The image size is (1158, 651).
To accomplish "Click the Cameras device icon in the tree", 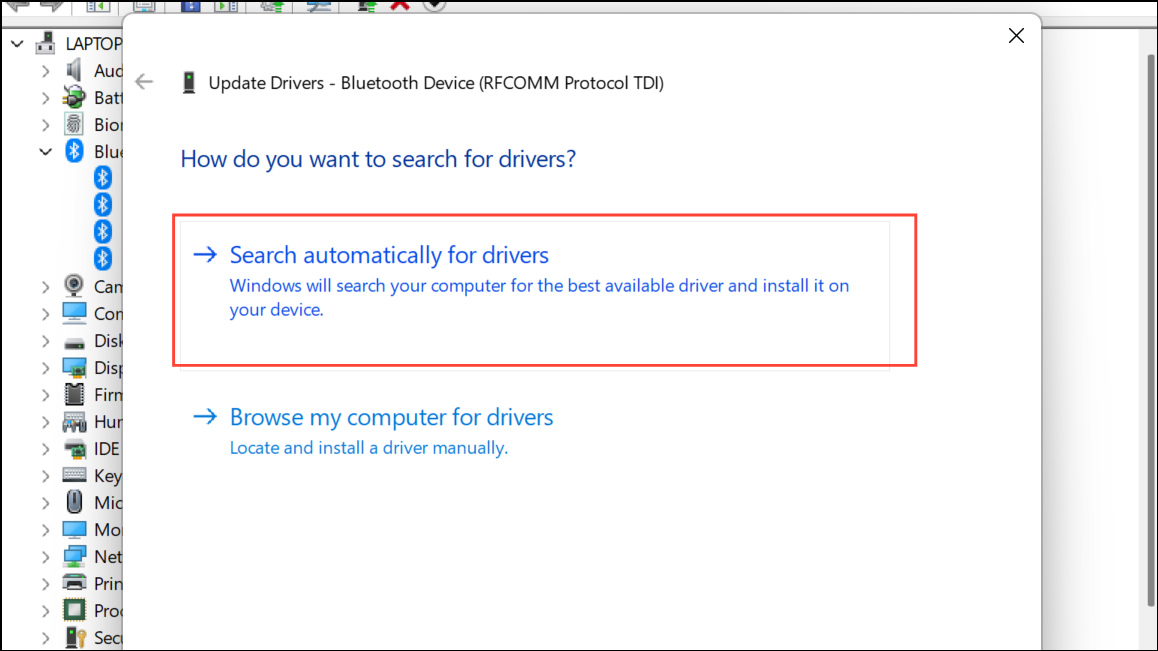I will click(x=75, y=286).
